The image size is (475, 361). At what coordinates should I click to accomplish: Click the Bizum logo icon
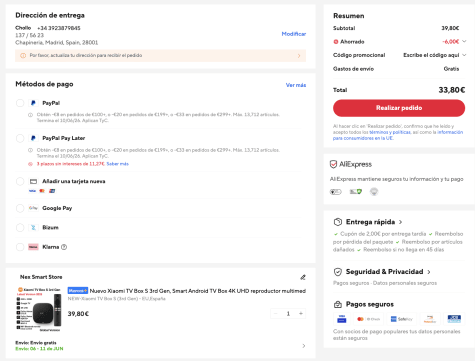(33, 228)
